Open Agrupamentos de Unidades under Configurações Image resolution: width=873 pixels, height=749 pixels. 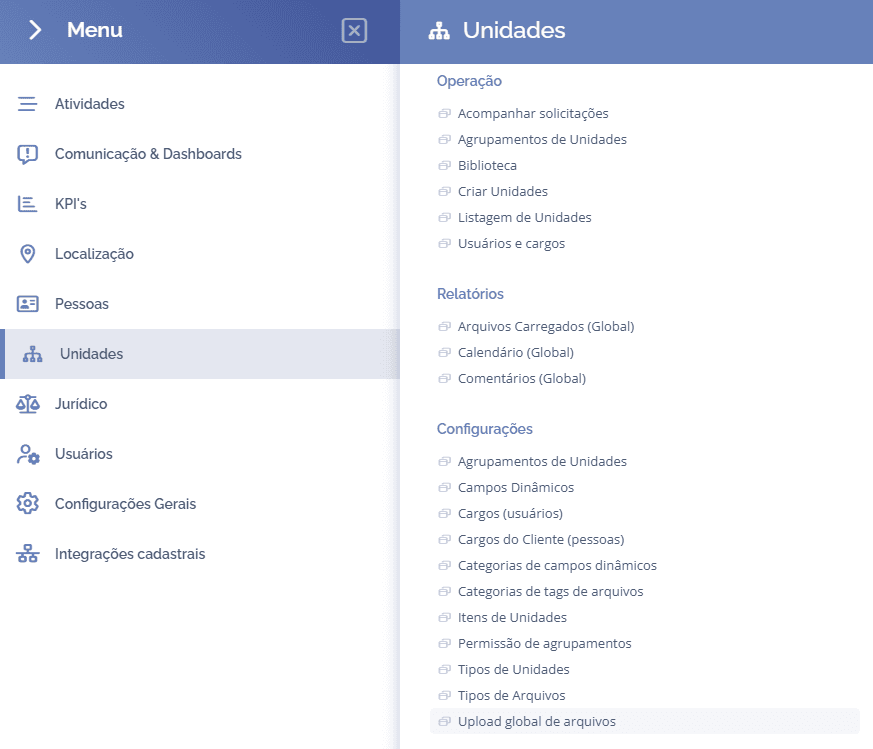tap(542, 462)
